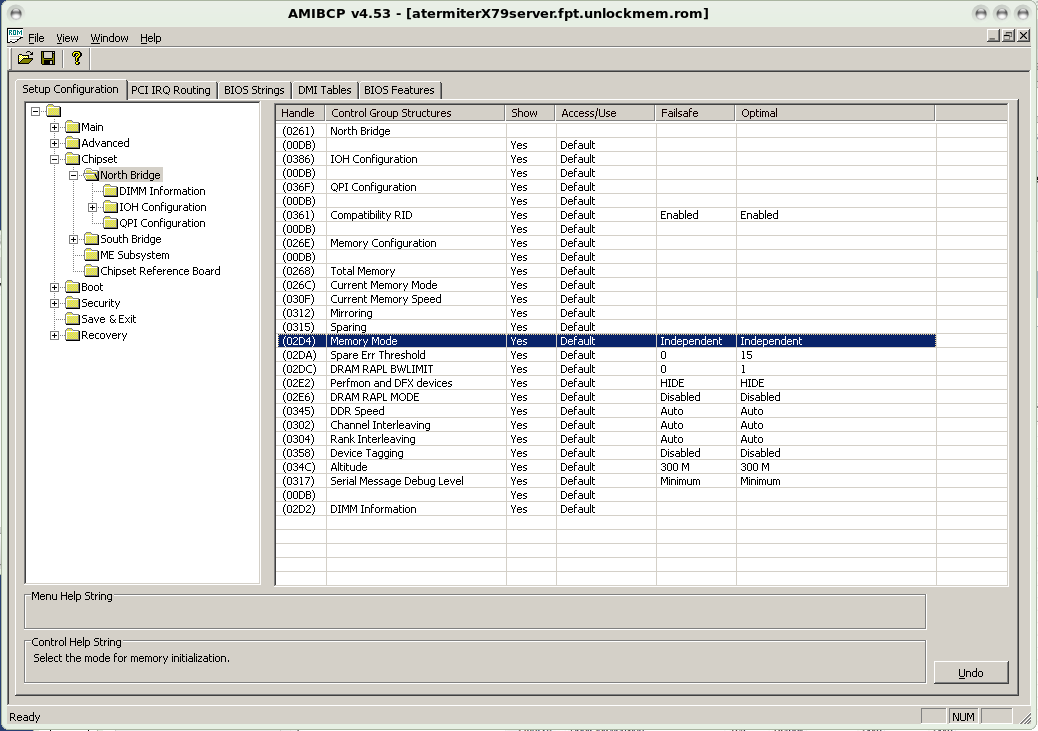Expand the Security tree node
Screen dimensions: 1038x731
(x=54, y=303)
